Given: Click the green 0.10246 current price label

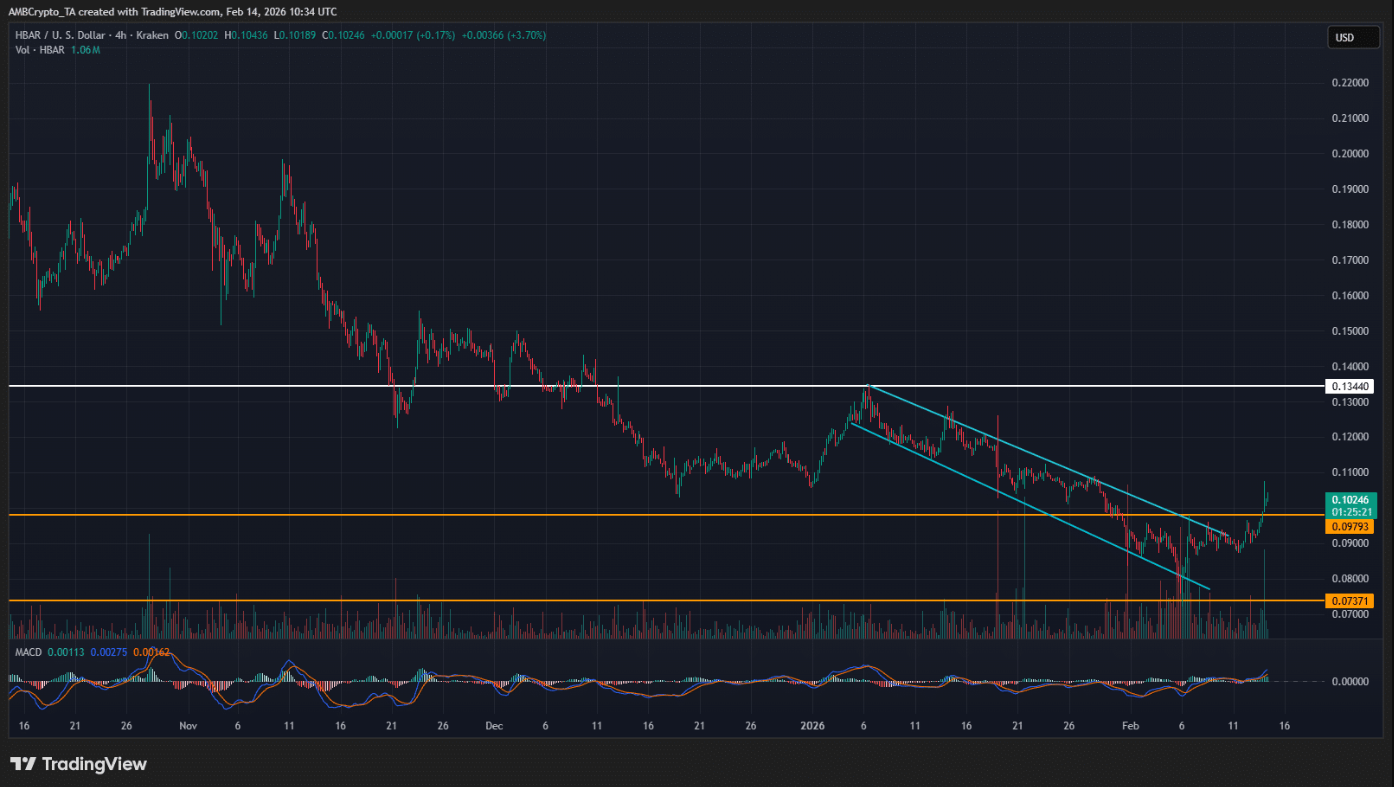Looking at the screenshot, I should [1346, 498].
